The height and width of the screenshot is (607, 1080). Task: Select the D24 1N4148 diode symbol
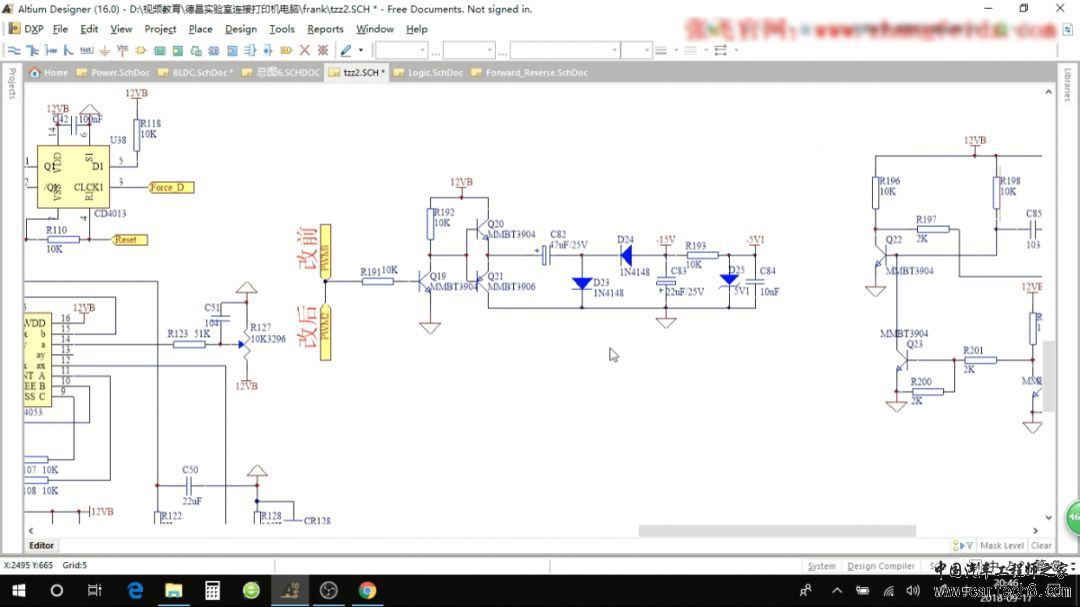[626, 256]
